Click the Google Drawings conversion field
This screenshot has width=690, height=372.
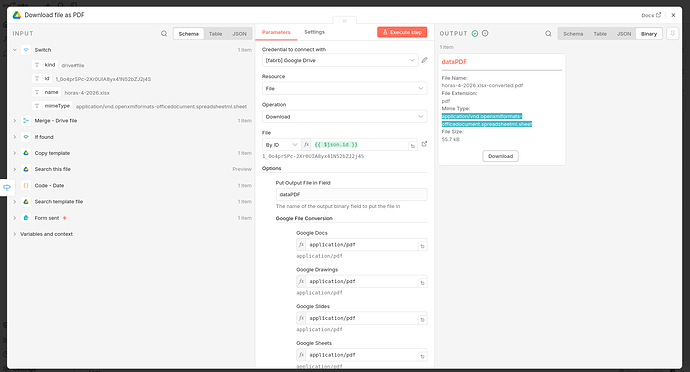pyautogui.click(x=362, y=281)
